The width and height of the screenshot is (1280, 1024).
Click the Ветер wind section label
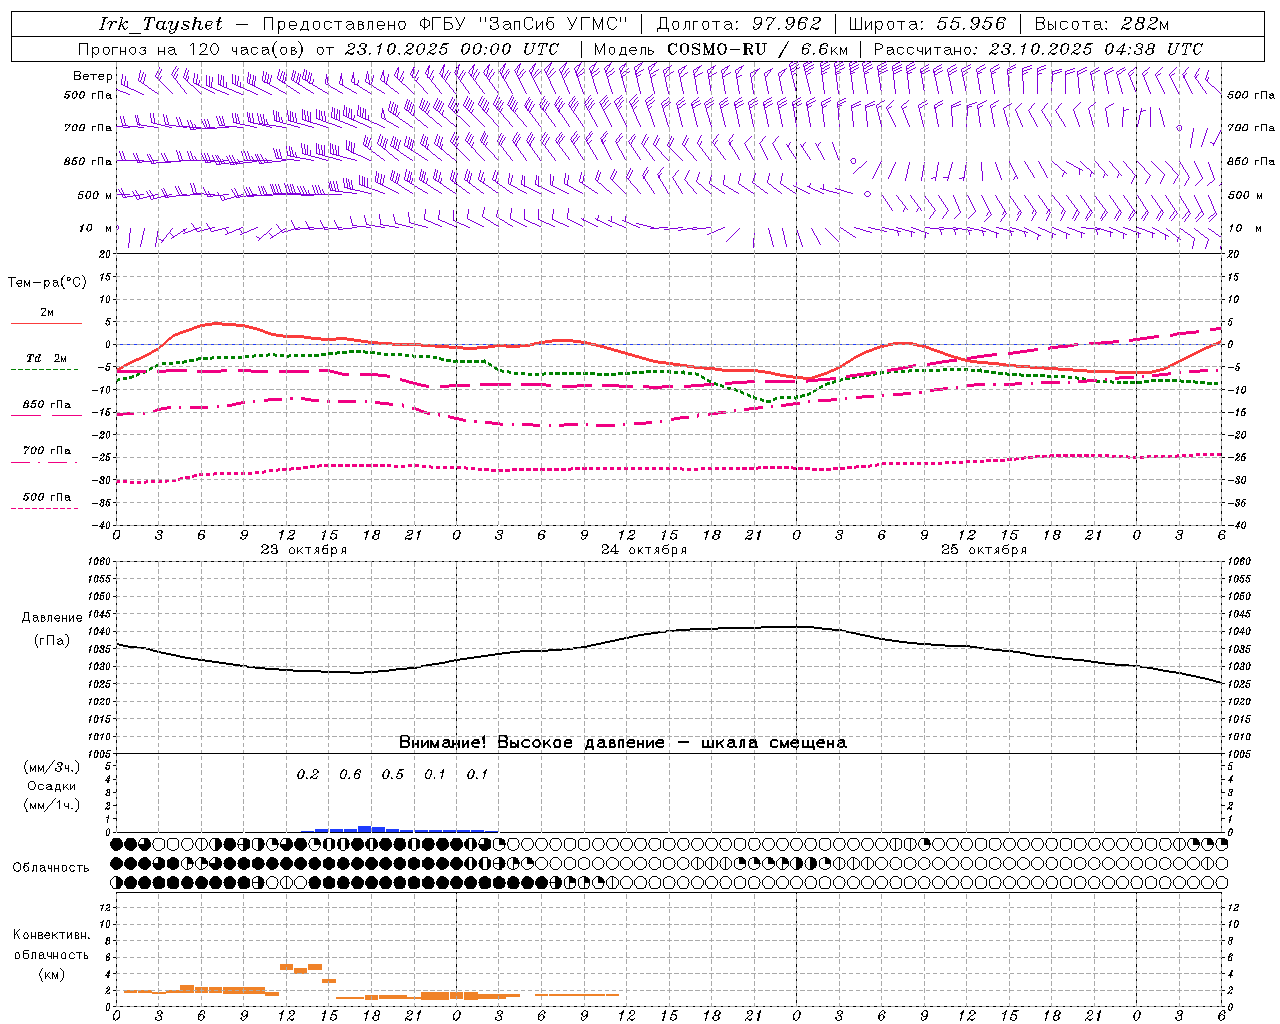(x=92, y=76)
